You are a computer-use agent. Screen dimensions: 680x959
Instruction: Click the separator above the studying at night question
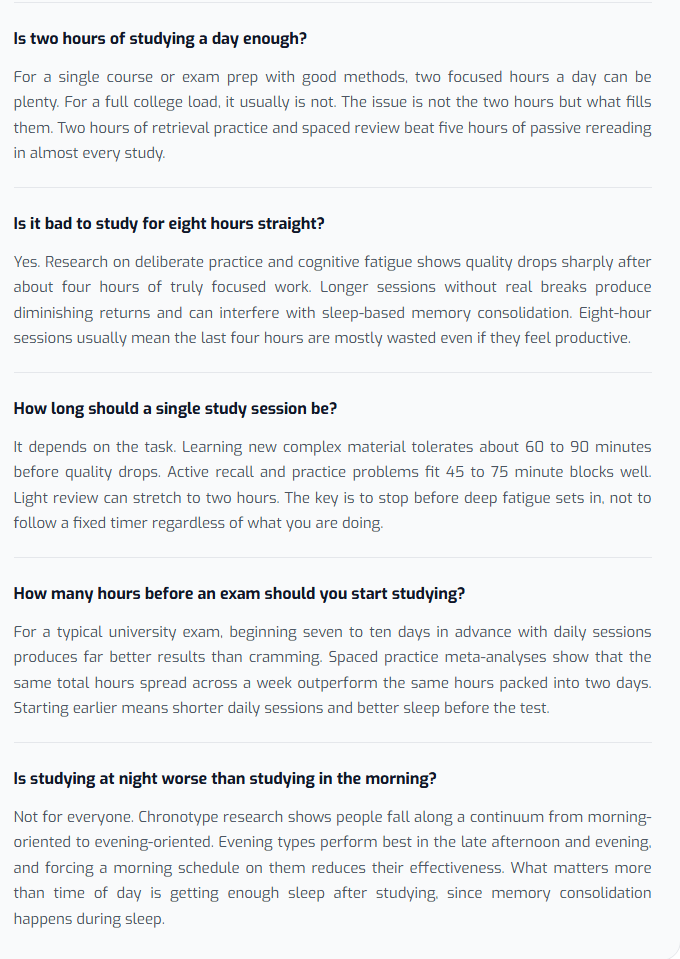(333, 742)
